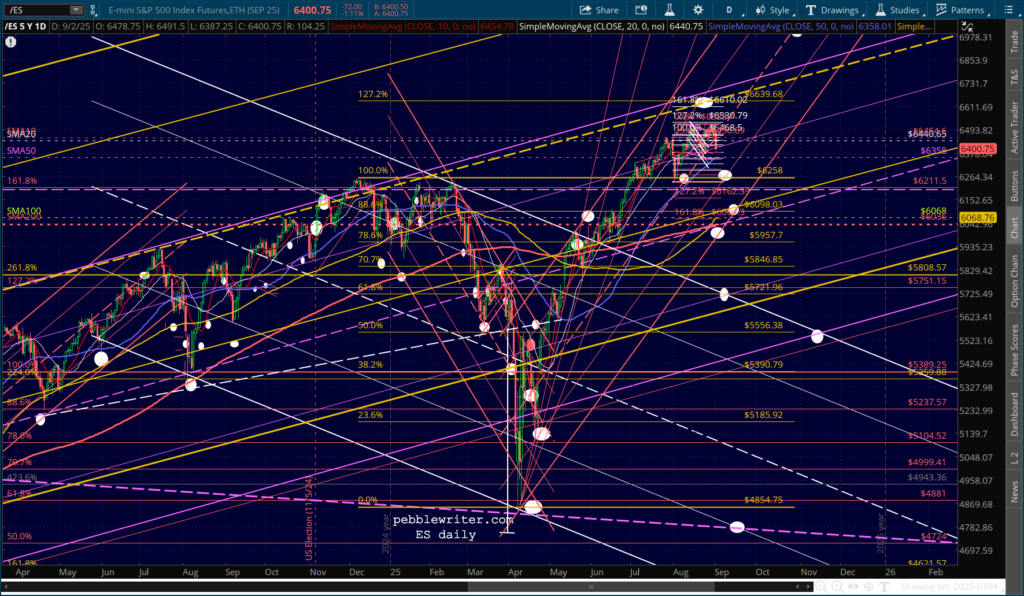Open the top-right list menu icon
This screenshot has height=596, width=1024.
(x=1007, y=10)
